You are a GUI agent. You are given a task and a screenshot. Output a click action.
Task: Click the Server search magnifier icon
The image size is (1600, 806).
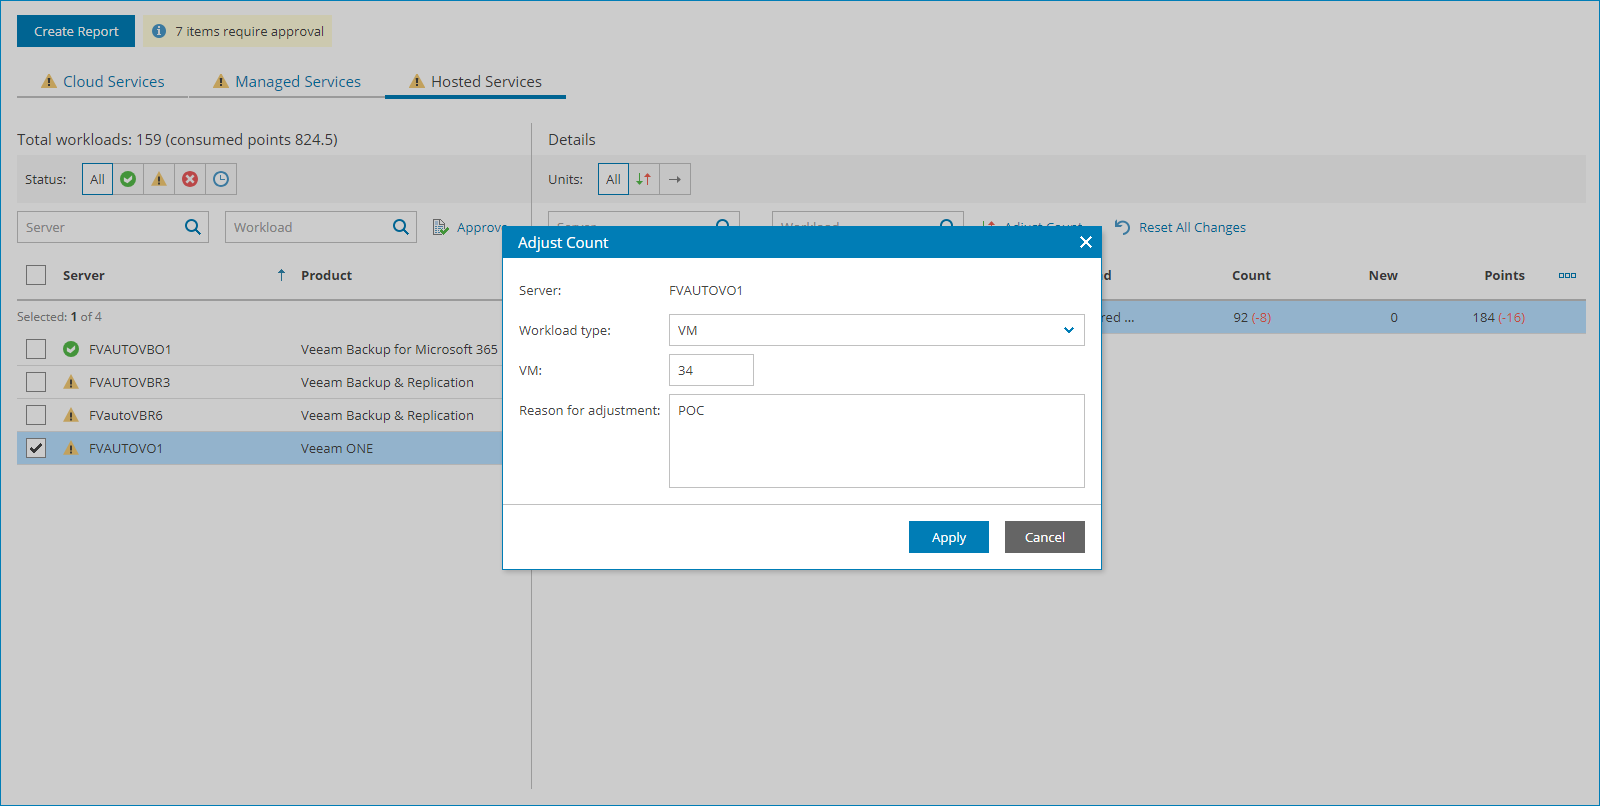coord(193,227)
